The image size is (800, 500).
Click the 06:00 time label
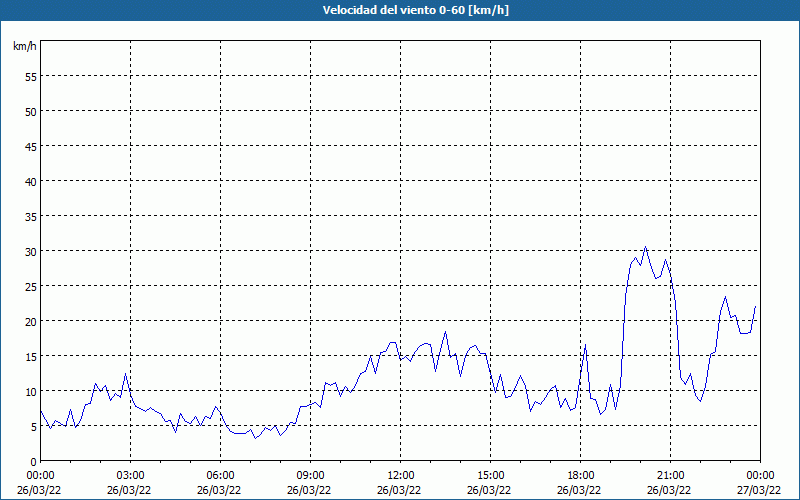(x=220, y=476)
